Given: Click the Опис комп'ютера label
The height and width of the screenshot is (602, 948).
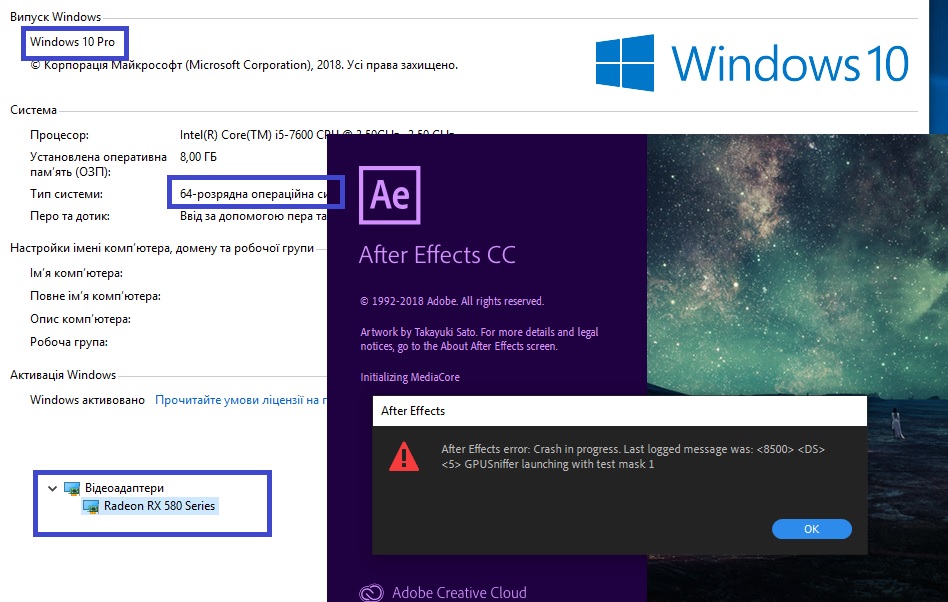Looking at the screenshot, I should coord(80,319).
